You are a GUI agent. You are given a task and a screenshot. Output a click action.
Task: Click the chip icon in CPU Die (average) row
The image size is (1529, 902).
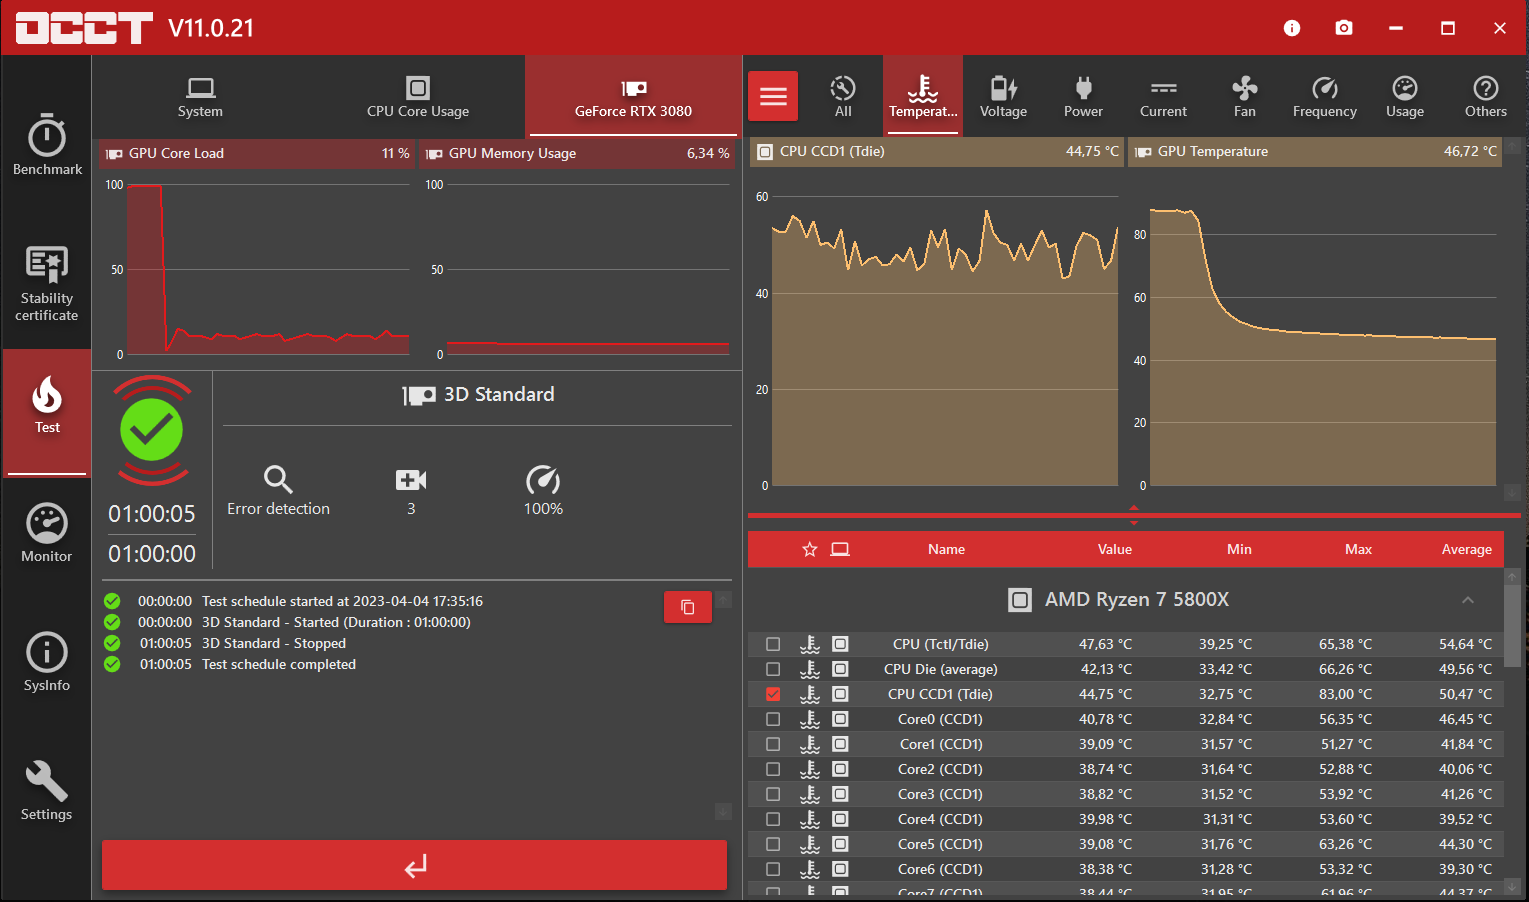840,669
